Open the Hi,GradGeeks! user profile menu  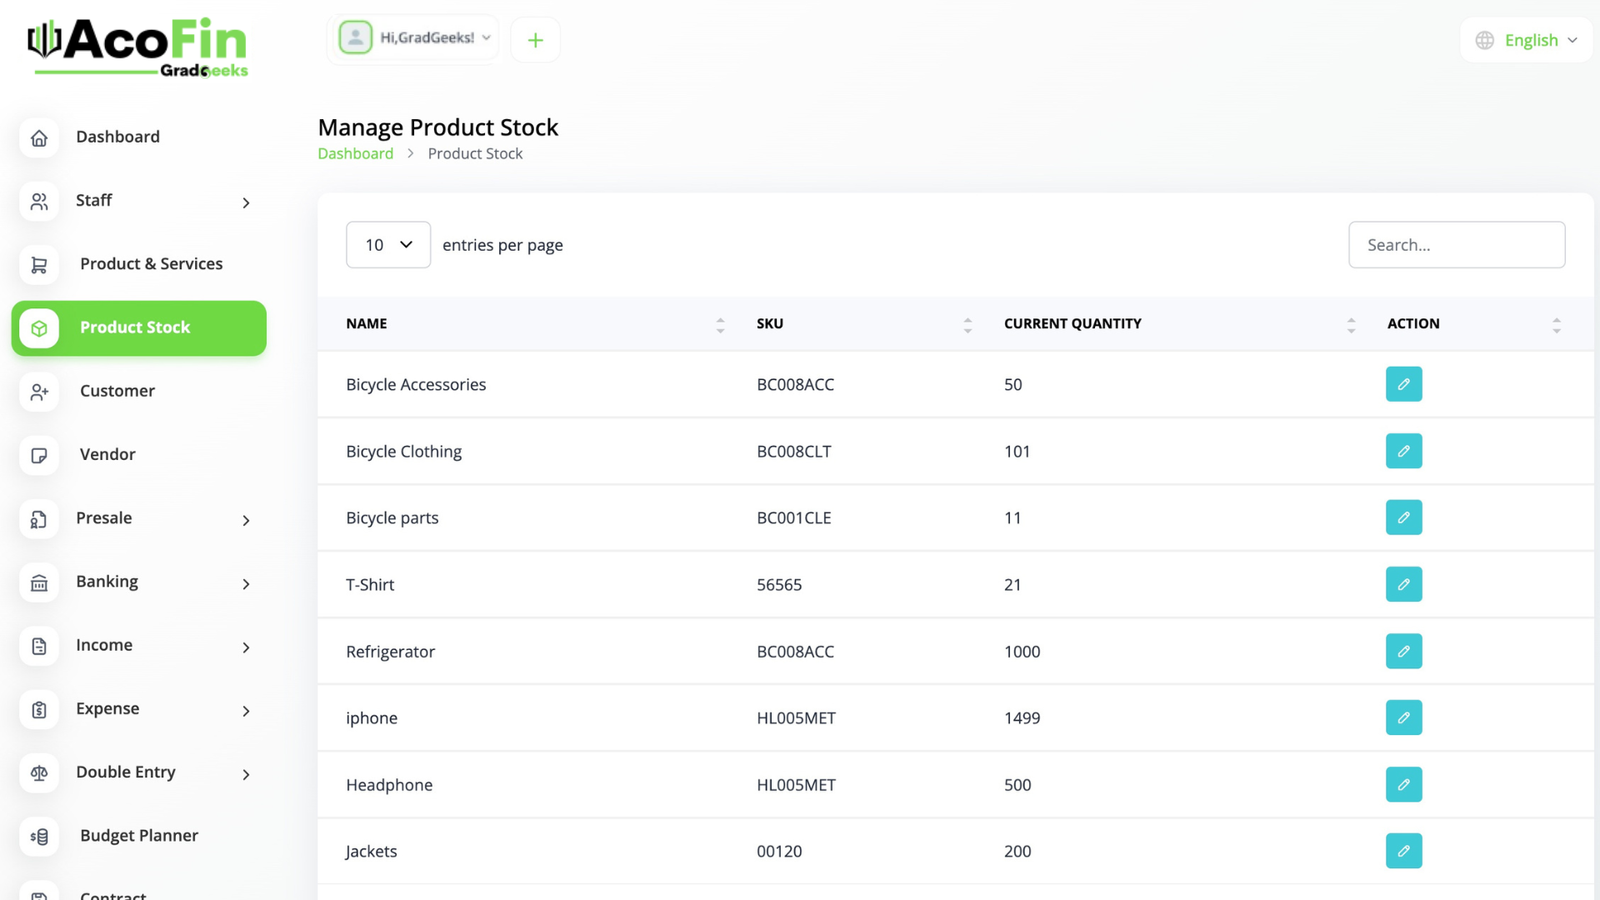[414, 38]
